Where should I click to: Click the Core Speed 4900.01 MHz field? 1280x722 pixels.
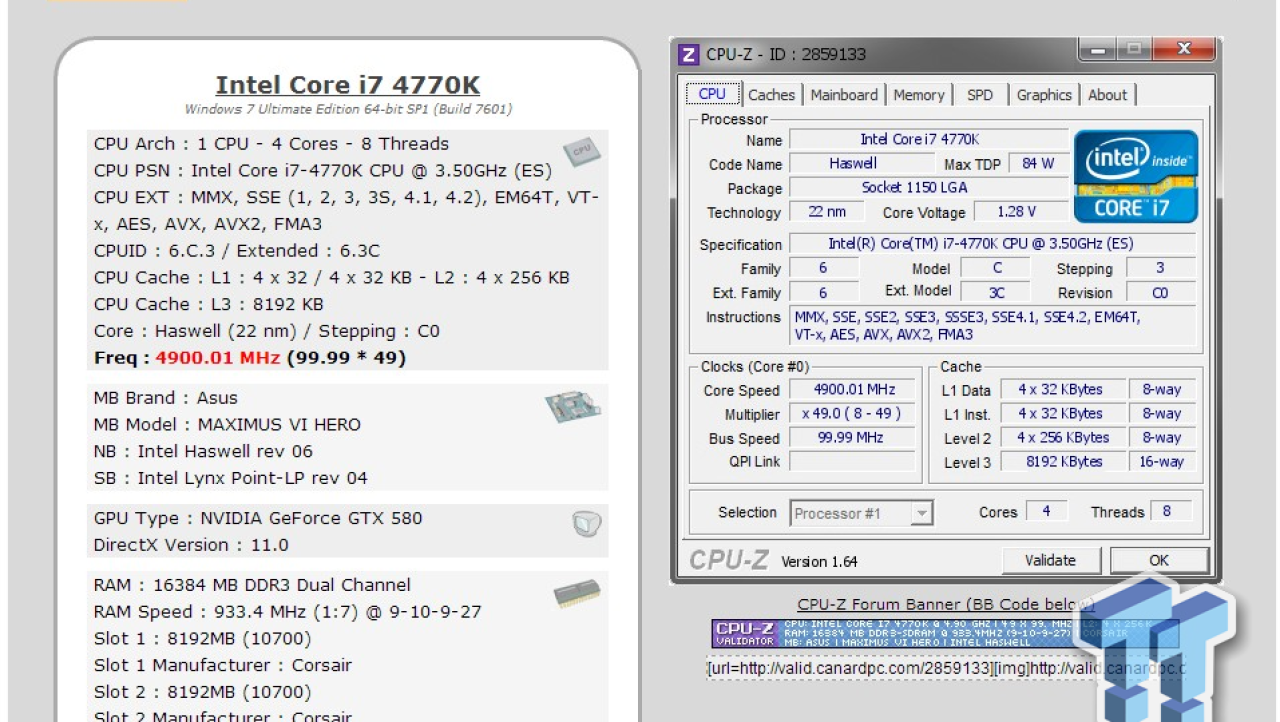tap(852, 390)
